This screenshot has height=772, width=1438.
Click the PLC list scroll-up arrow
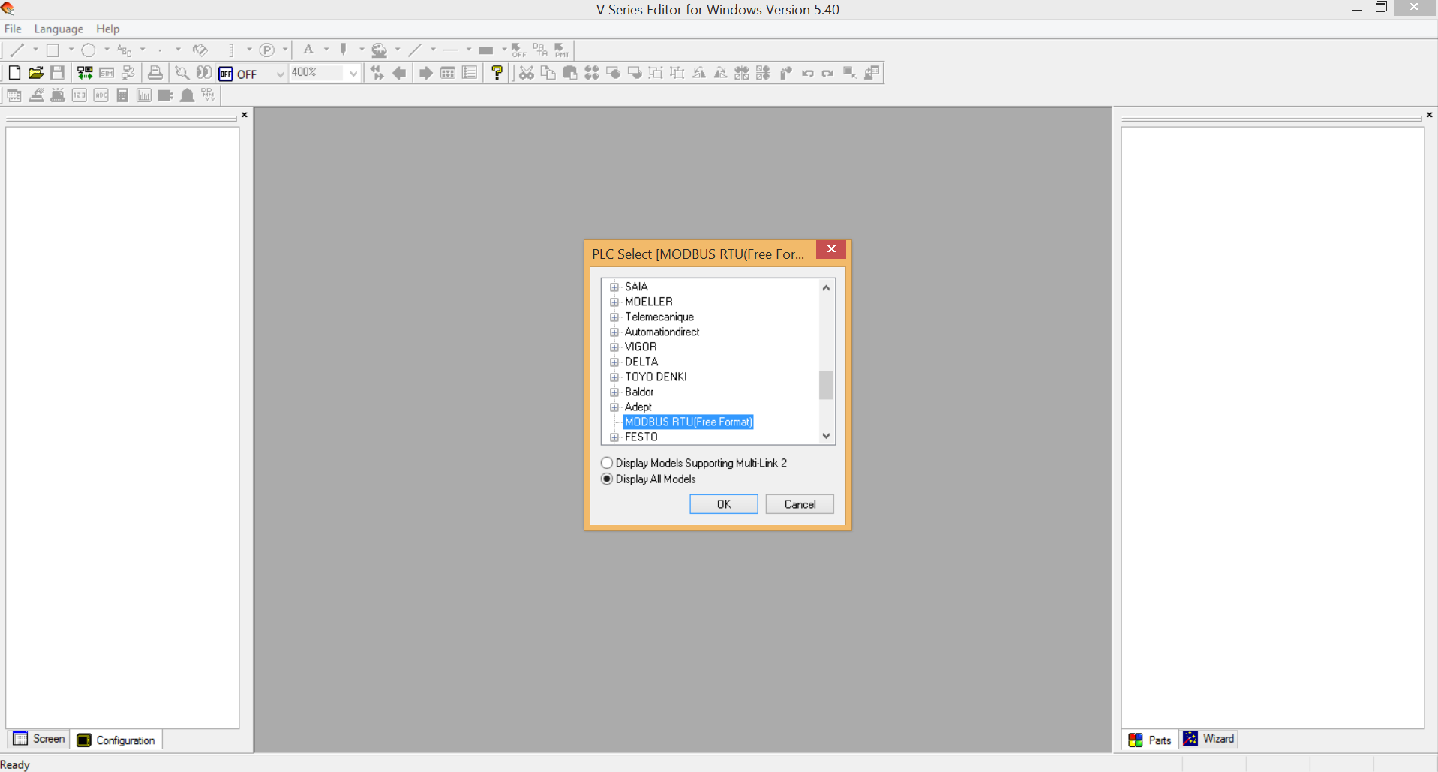click(826, 288)
